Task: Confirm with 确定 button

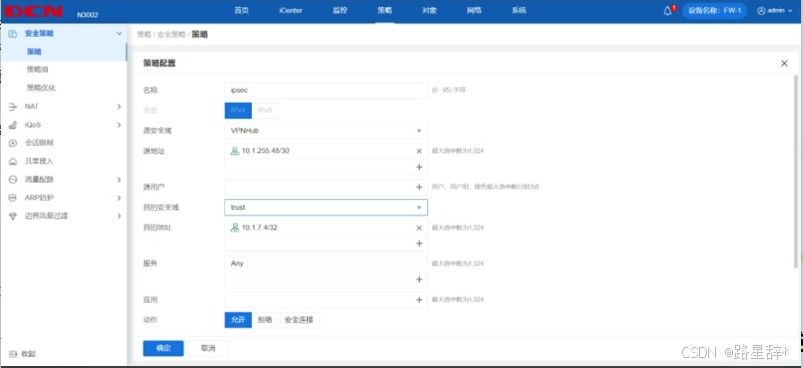Action: (x=163, y=348)
